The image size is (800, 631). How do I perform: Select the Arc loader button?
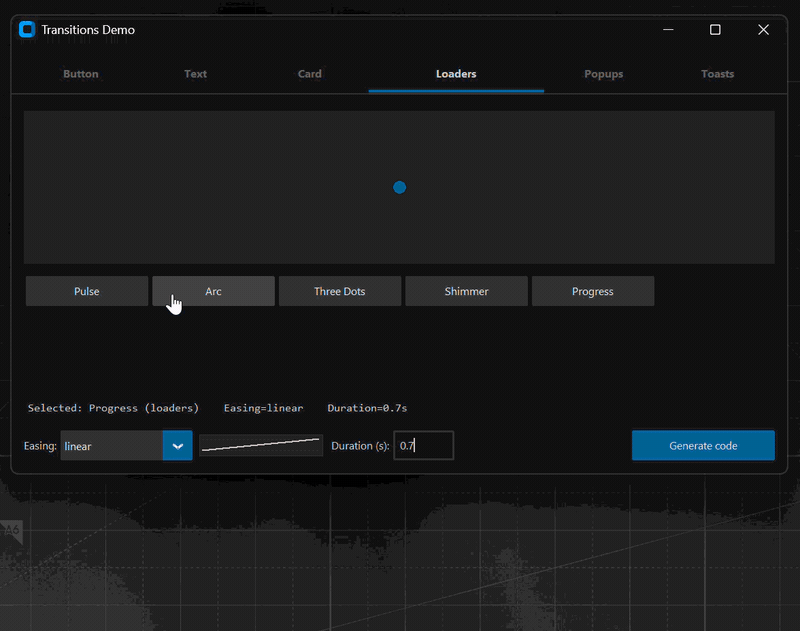pyautogui.click(x=213, y=291)
